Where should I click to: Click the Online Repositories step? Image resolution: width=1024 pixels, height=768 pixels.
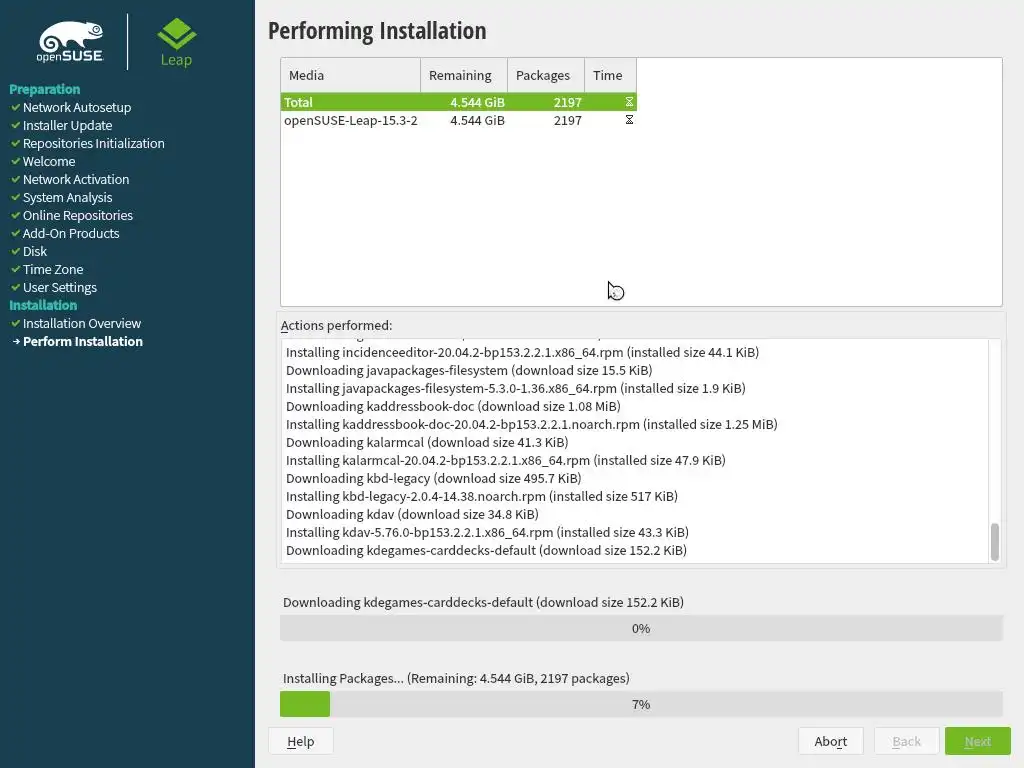78,215
